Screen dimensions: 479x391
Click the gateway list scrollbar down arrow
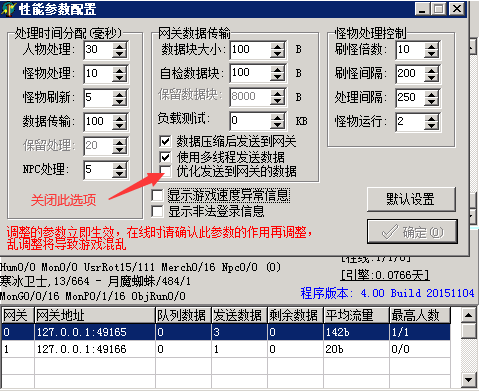469,379
